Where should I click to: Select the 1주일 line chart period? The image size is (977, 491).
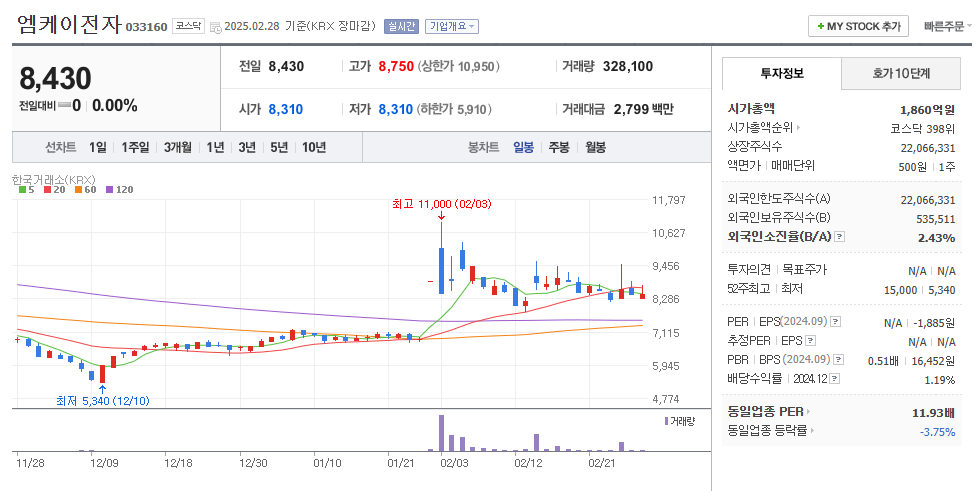[x=135, y=147]
